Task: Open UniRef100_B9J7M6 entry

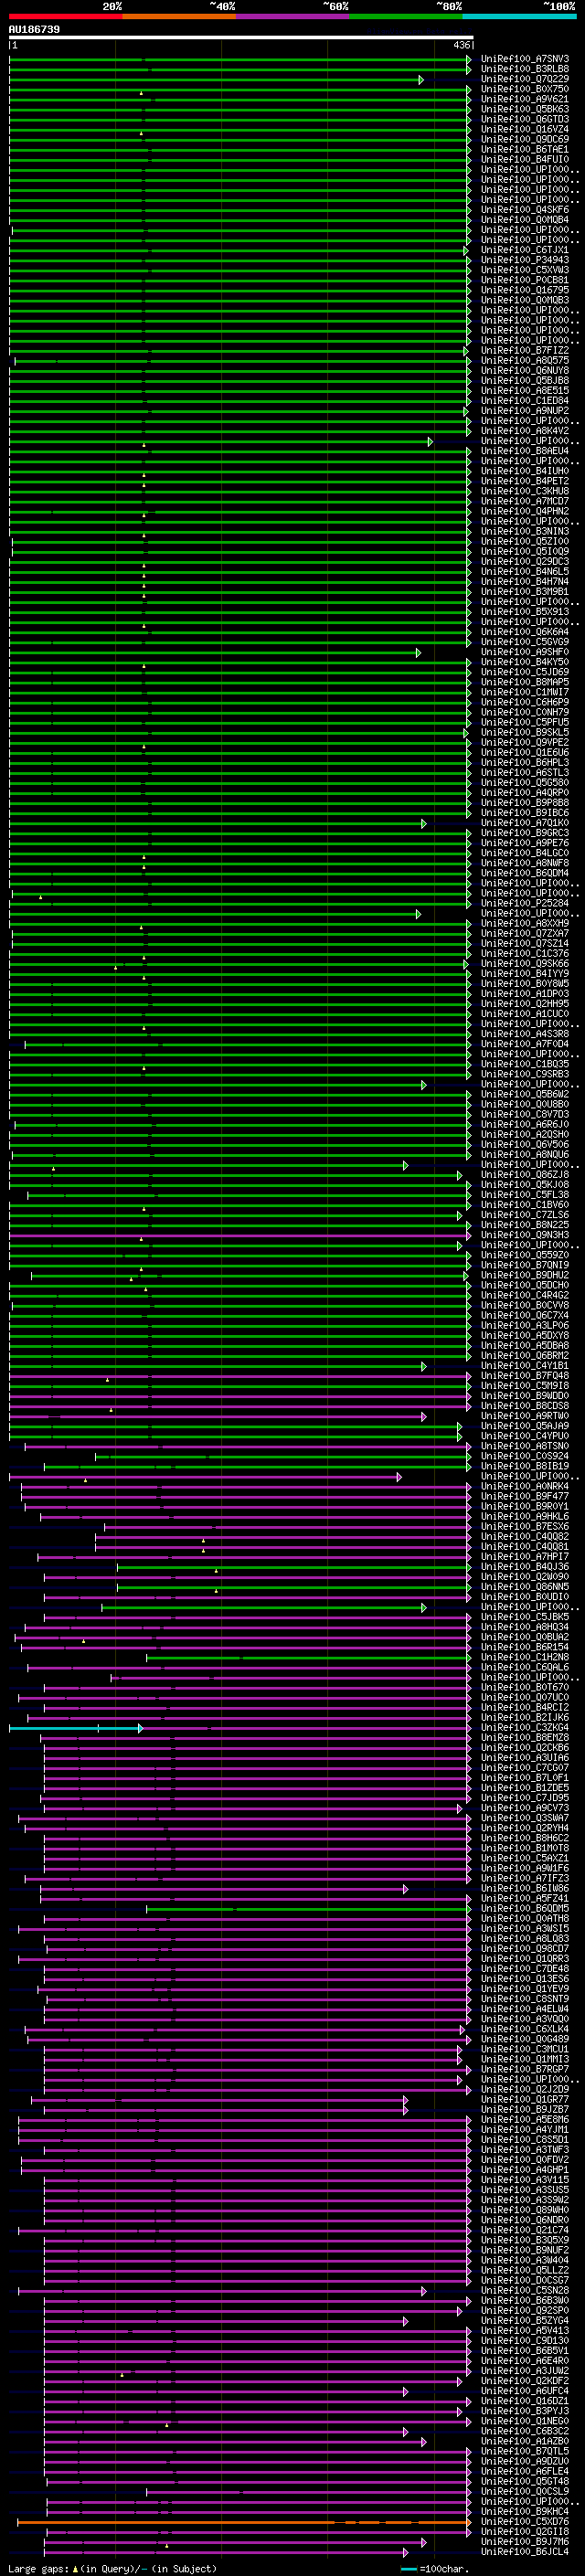Action: 525,2542
